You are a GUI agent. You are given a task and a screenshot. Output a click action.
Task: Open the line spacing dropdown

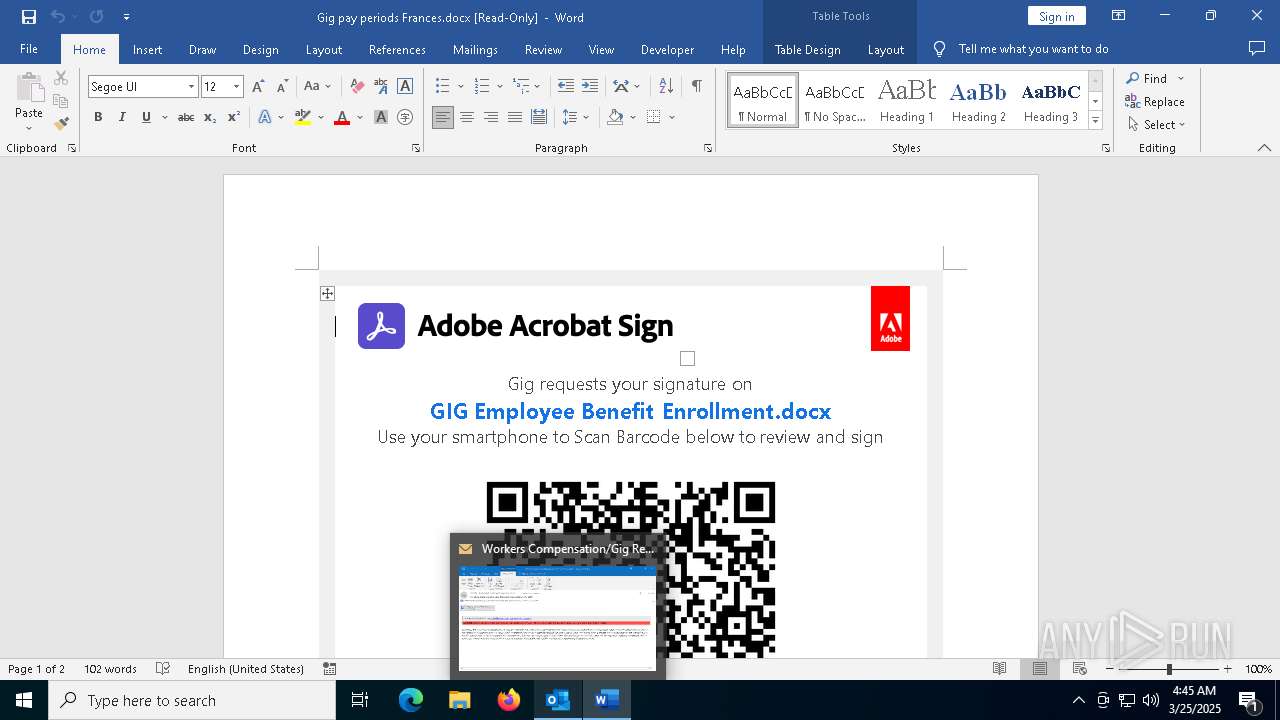[586, 117]
